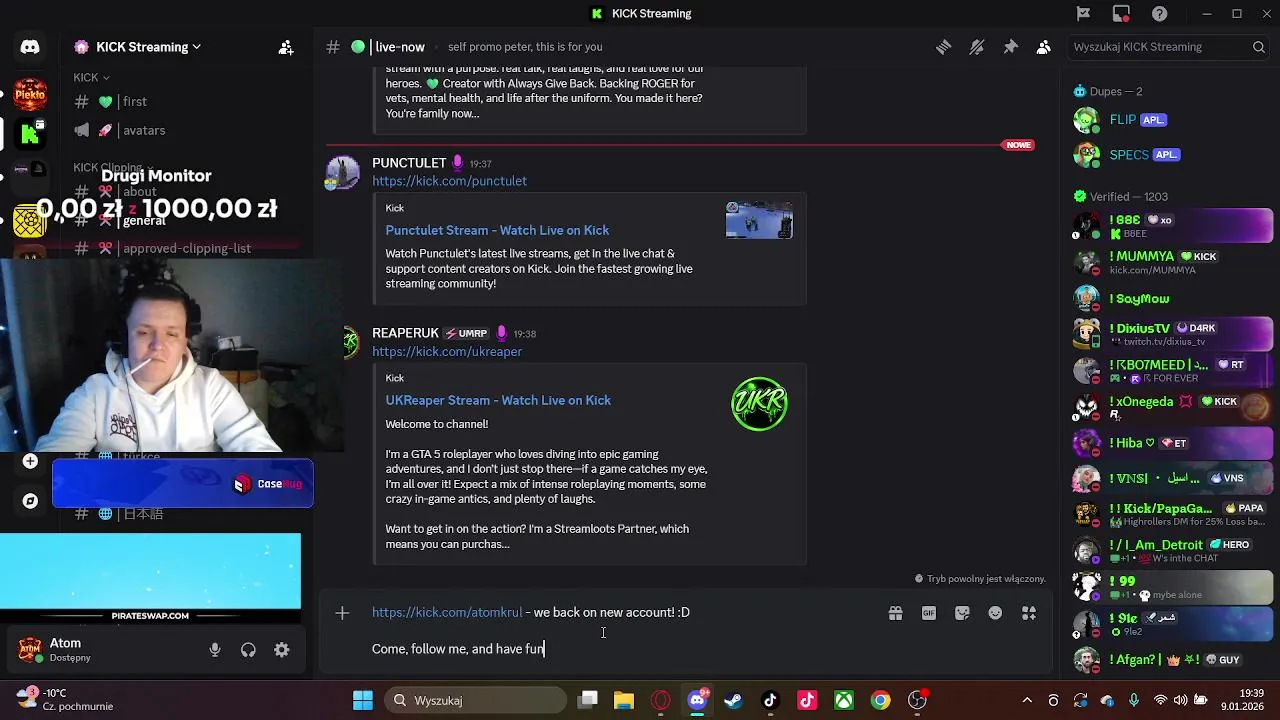The image size is (1280, 720).
Task: Open the Piekło server icon in sidebar
Action: (30, 95)
